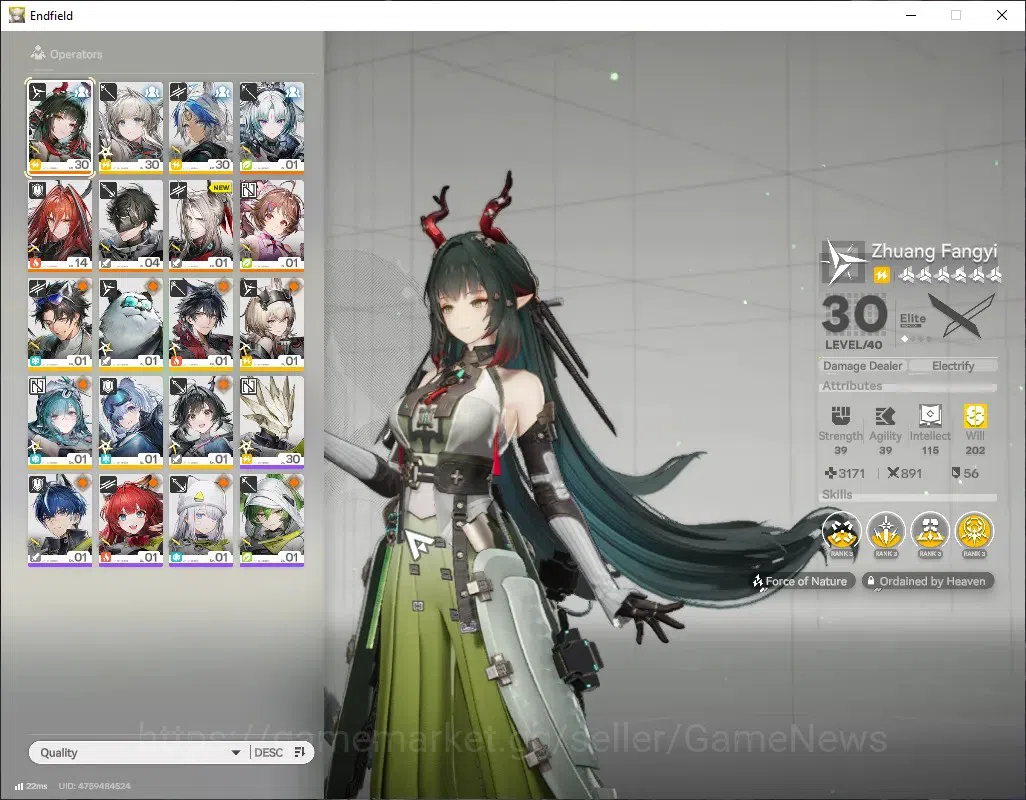Close the Endfield window
This screenshot has height=800, width=1026.
1002,15
